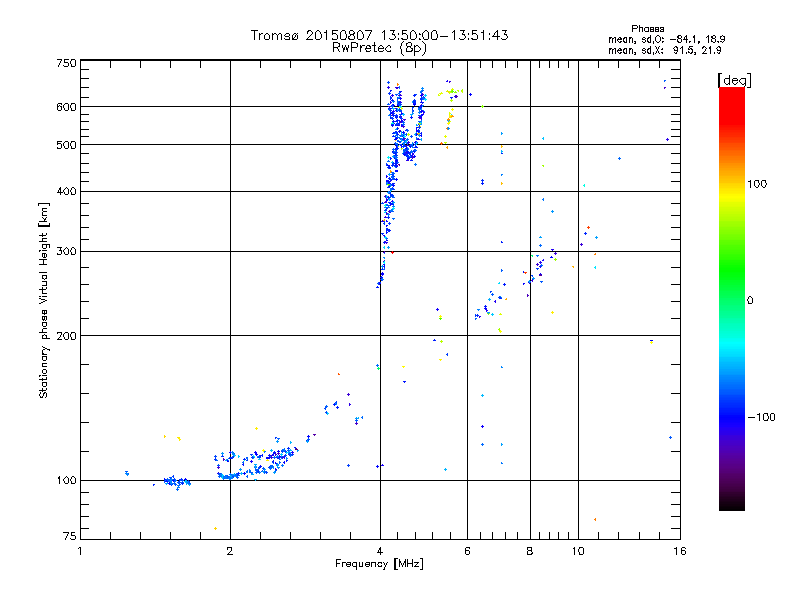Click the plot title "Tromsø 20150807 13:50:00-13:51:43"
This screenshot has width=800, height=600.
click(x=379, y=35)
